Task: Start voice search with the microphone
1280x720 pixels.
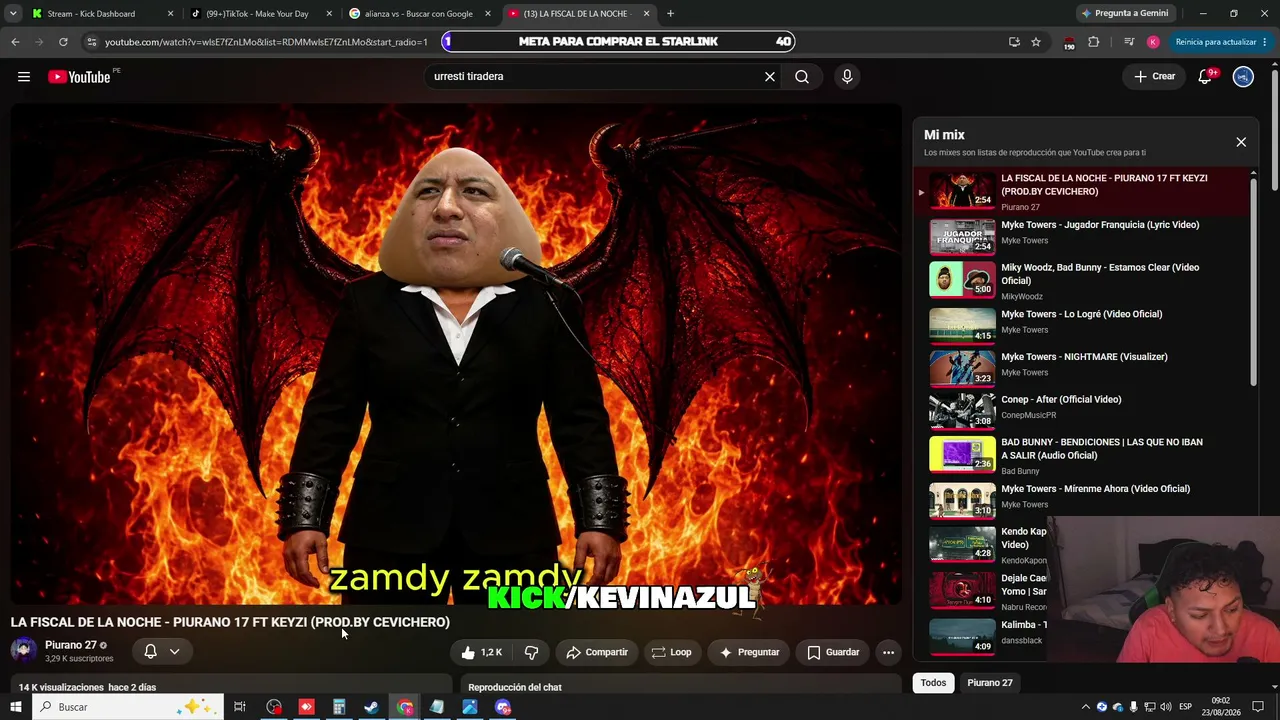Action: [847, 77]
